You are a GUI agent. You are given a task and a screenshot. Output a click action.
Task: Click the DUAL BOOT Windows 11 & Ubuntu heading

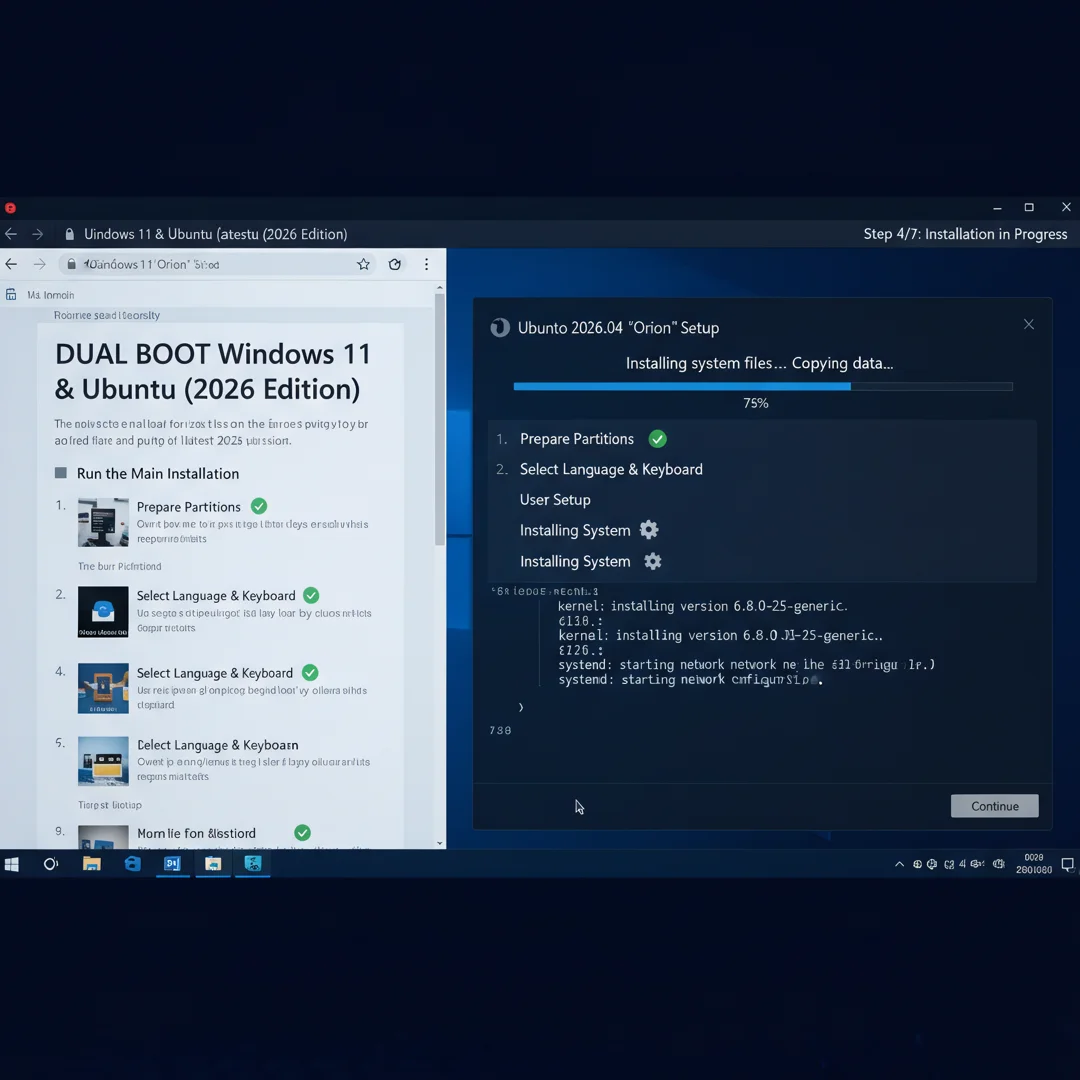(x=213, y=371)
